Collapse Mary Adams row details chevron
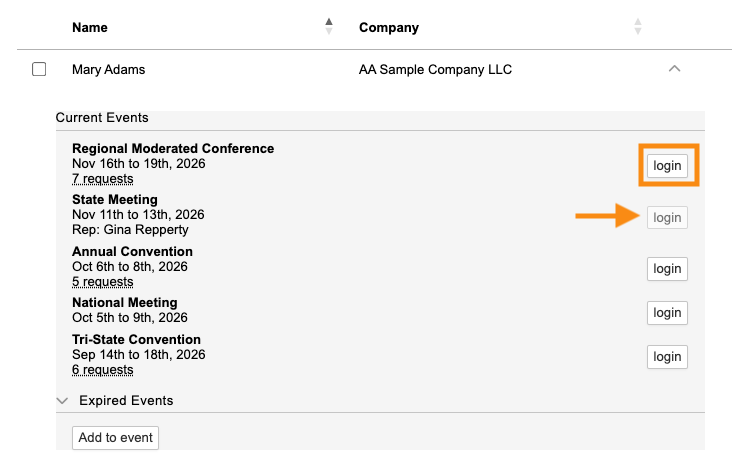The image size is (746, 469). (x=674, y=69)
